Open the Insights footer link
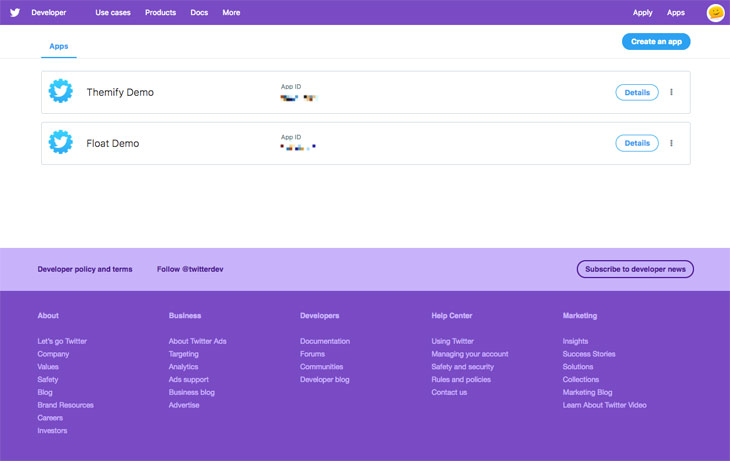730x461 pixels. (x=575, y=341)
